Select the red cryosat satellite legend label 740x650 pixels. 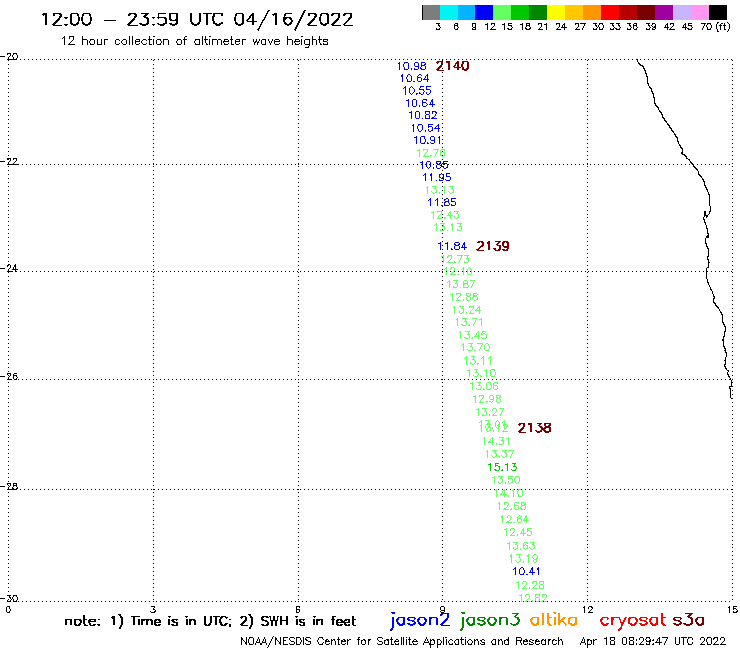pyautogui.click(x=632, y=621)
